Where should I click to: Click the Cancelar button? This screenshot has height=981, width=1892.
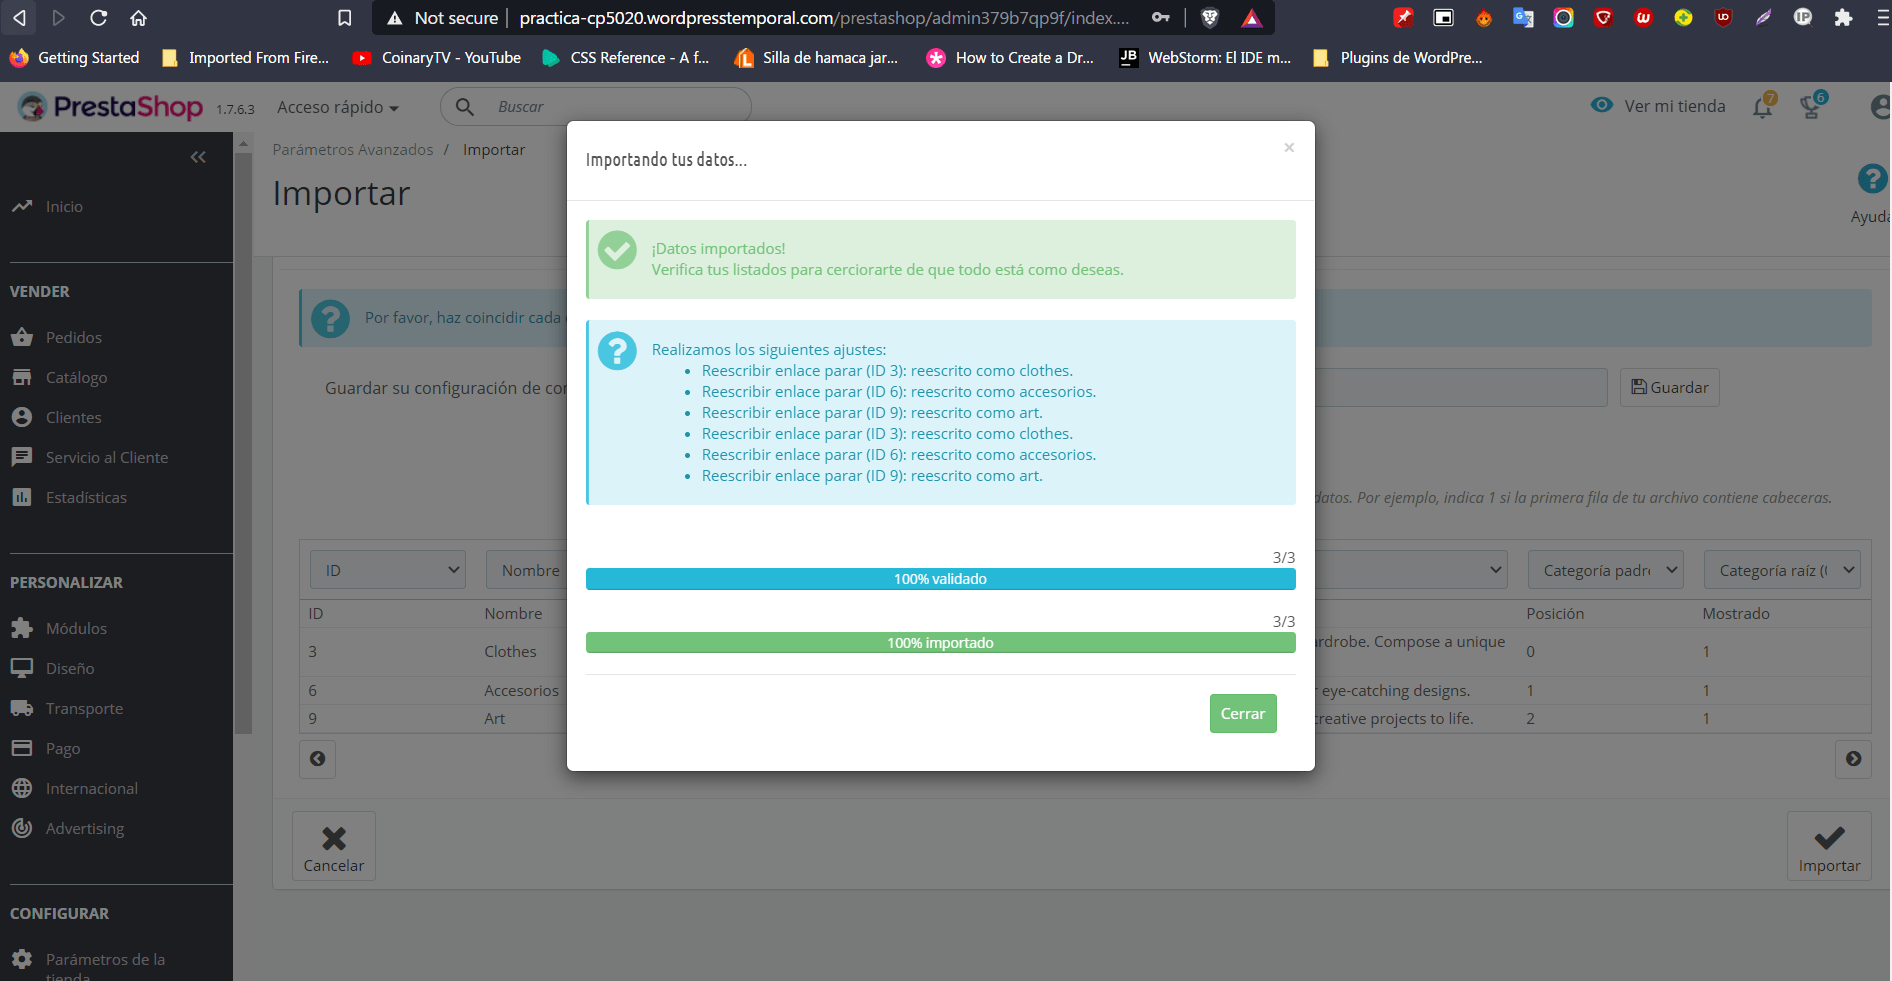click(334, 846)
